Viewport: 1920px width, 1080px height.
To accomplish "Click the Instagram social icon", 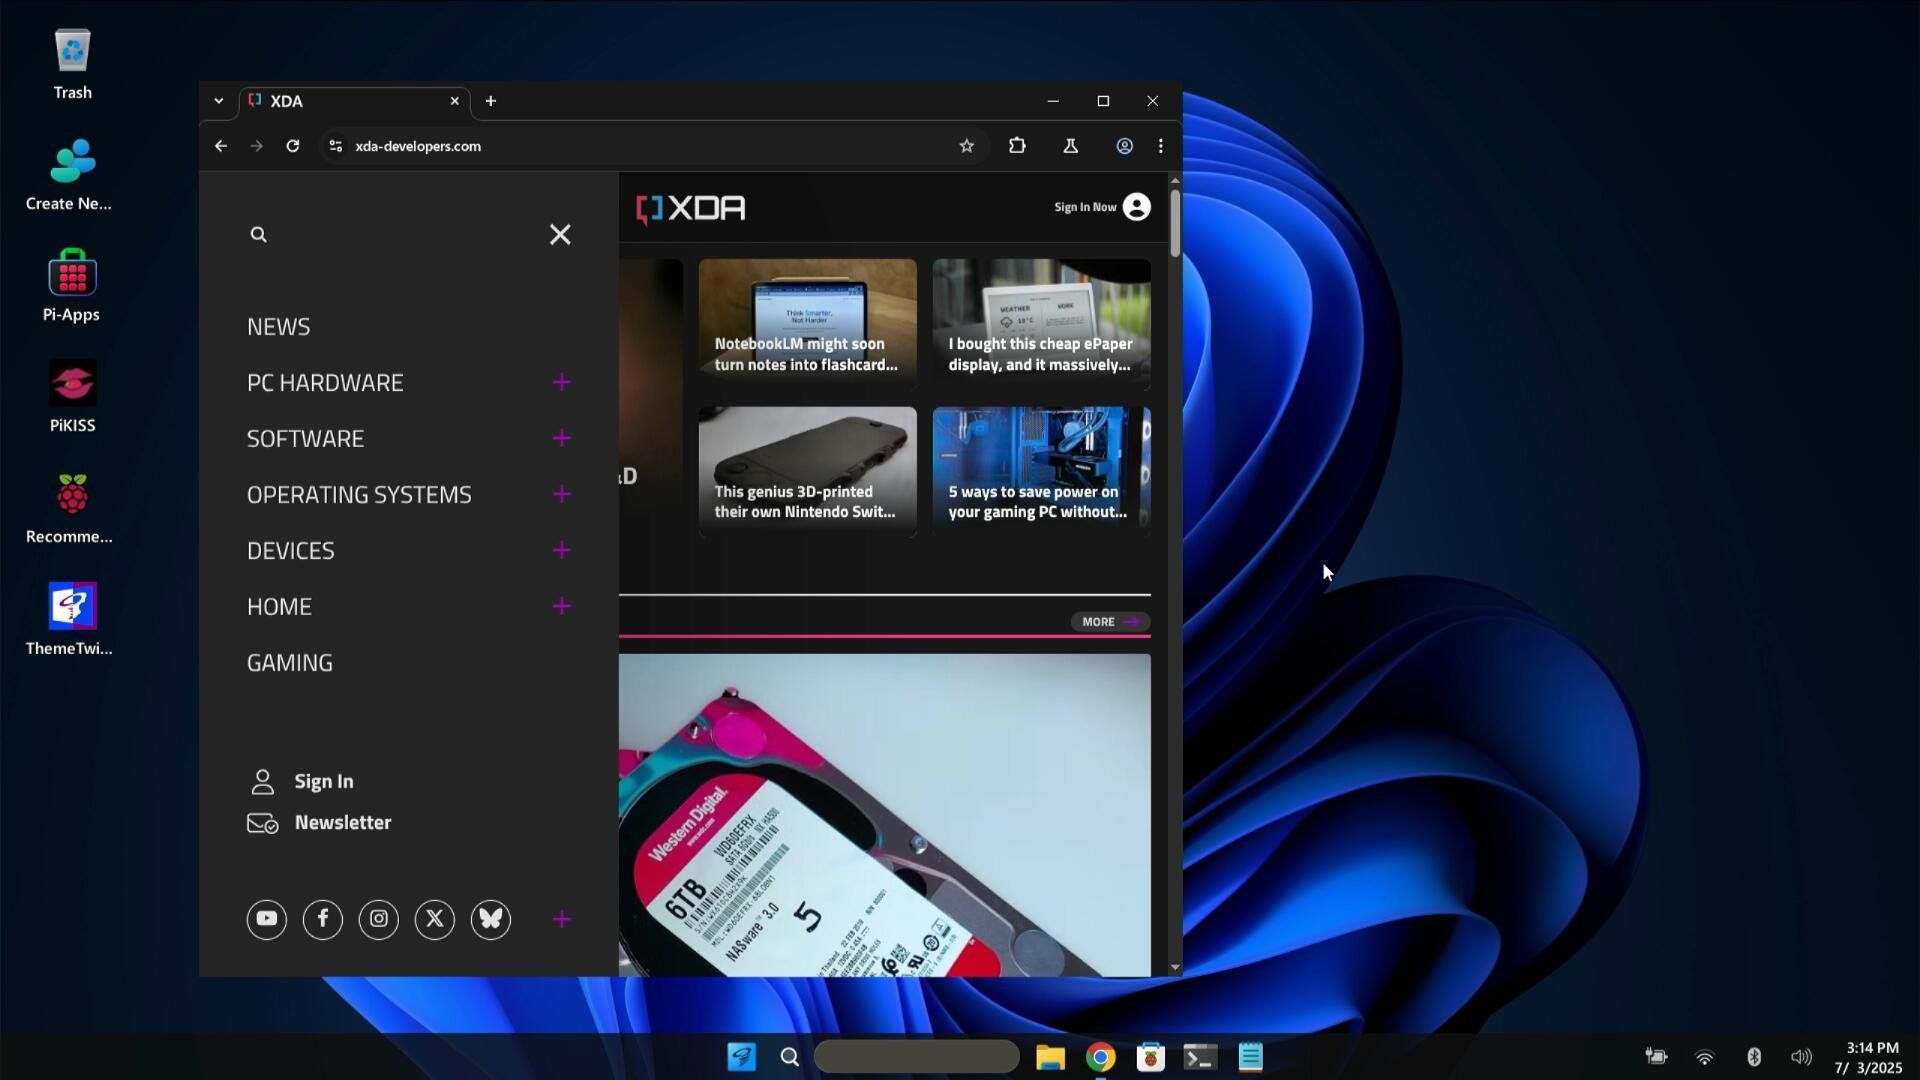I will click(x=378, y=919).
